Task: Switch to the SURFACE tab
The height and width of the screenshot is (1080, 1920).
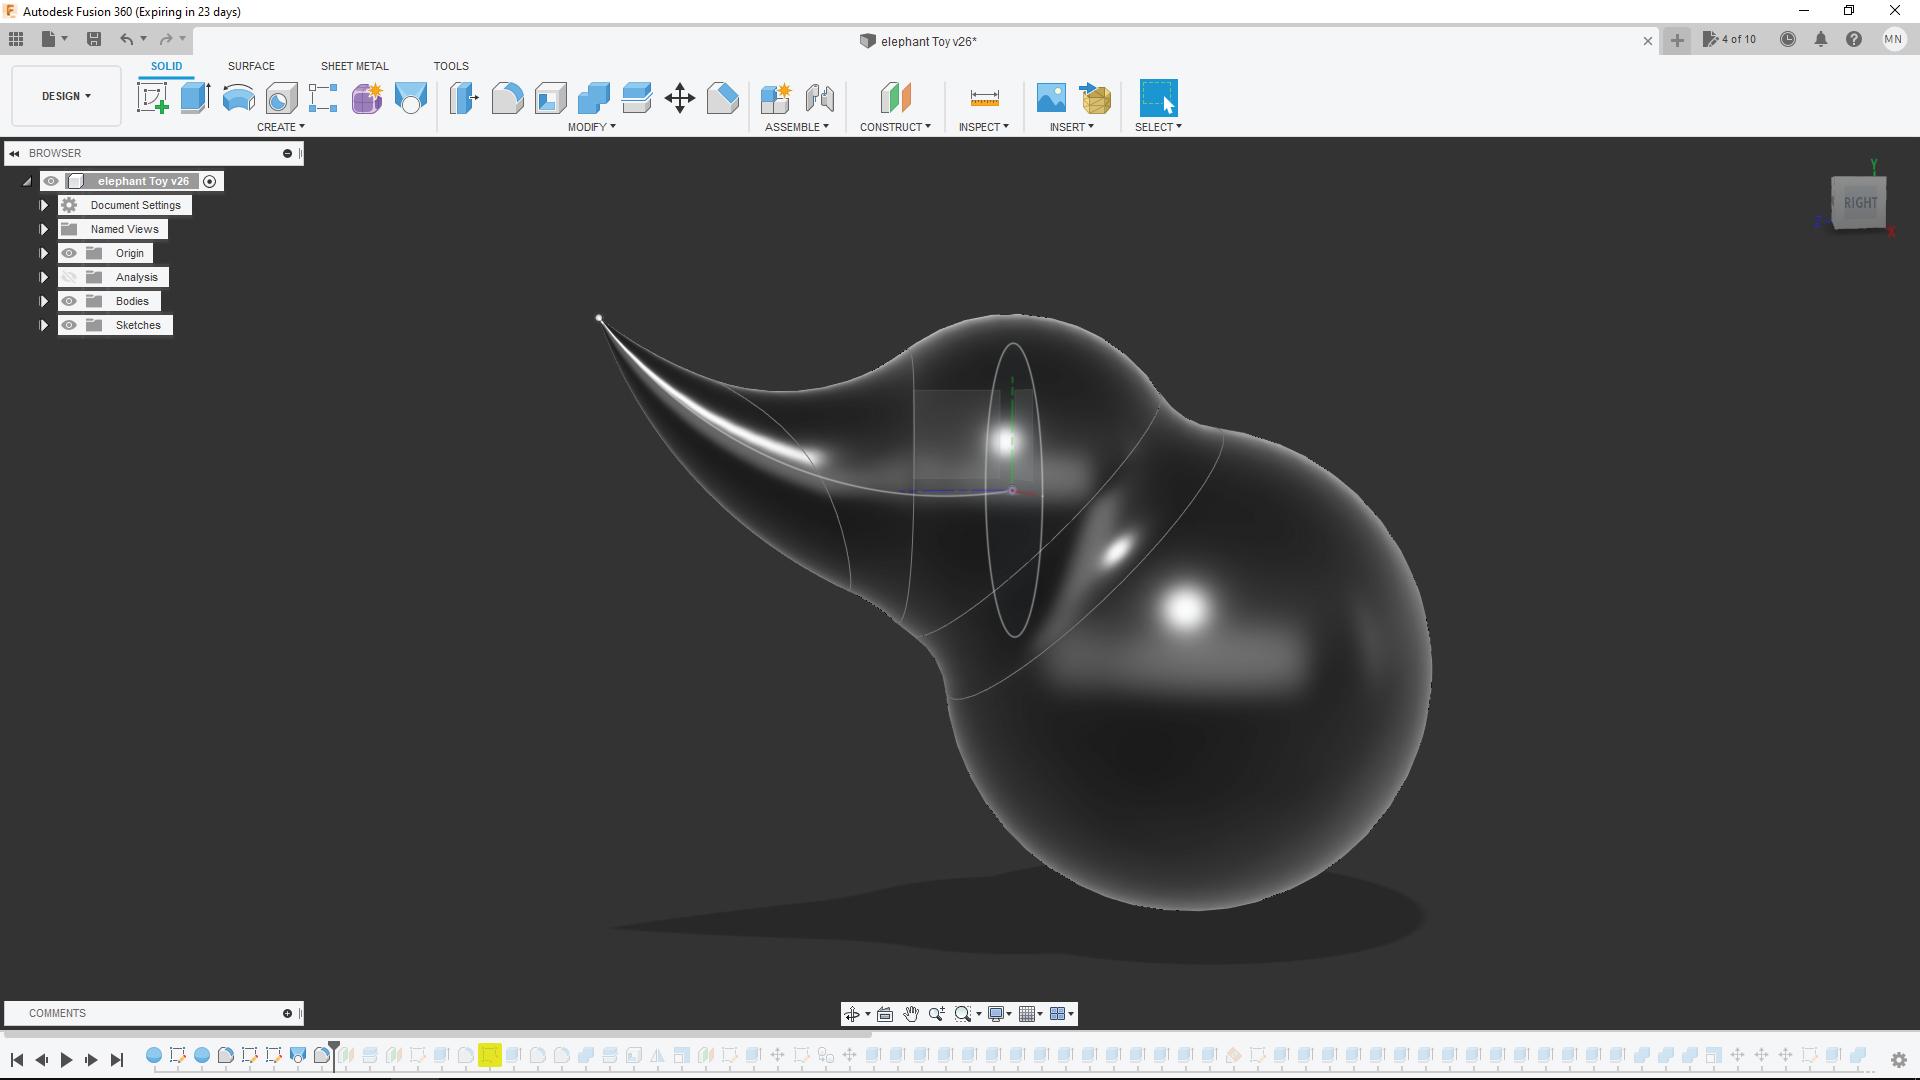Action: pyautogui.click(x=251, y=66)
